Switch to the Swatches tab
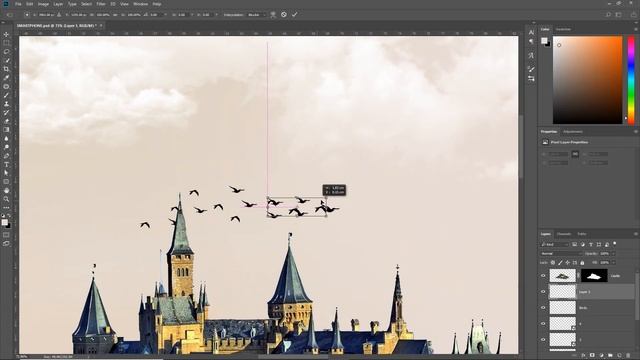Screen dimensions: 640x360 (x=563, y=29)
